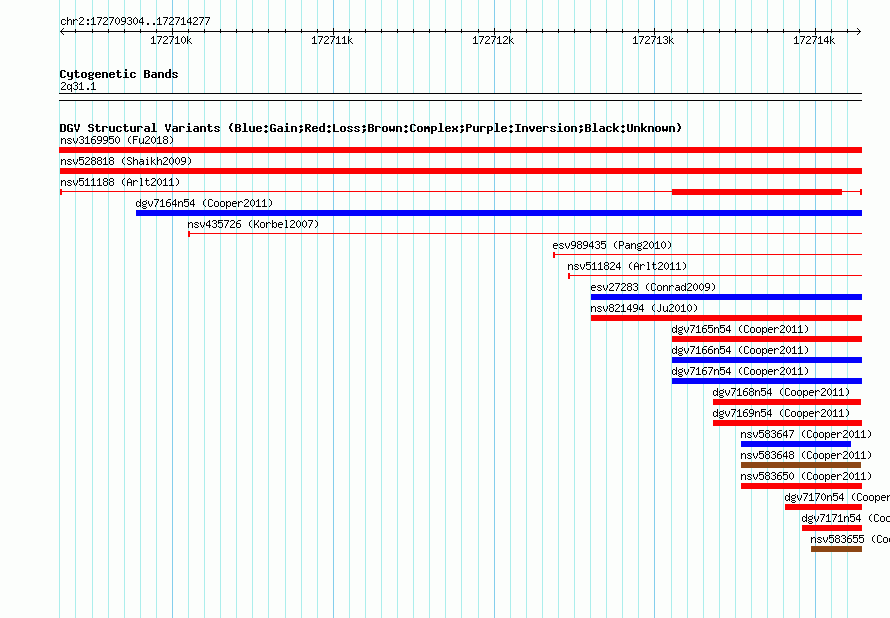Click the nsv821494 (Ju2010) label text

[x=644, y=308]
